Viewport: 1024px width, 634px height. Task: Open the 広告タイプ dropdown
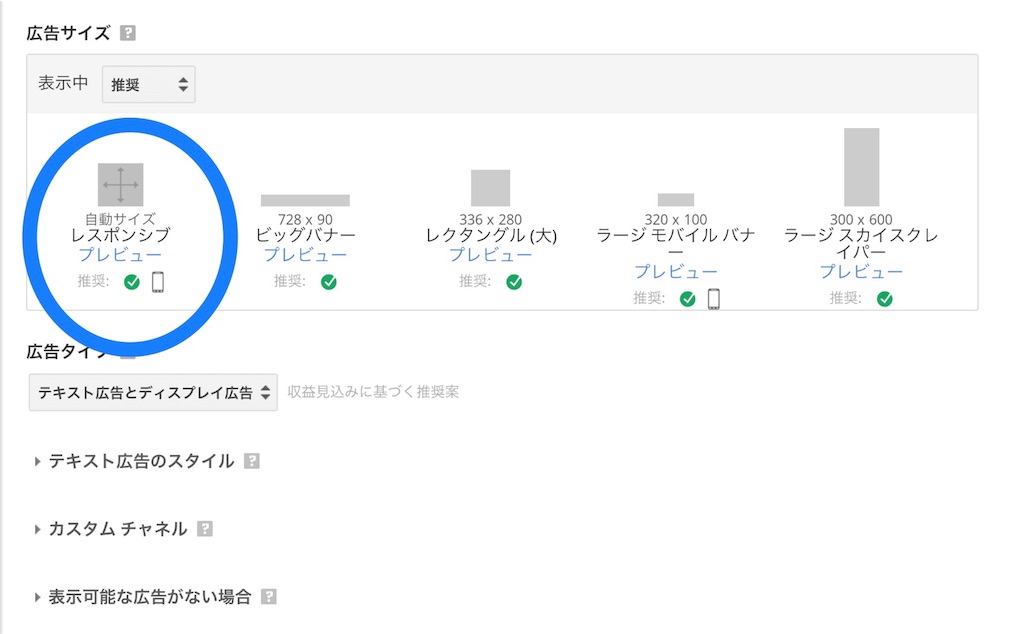[153, 391]
